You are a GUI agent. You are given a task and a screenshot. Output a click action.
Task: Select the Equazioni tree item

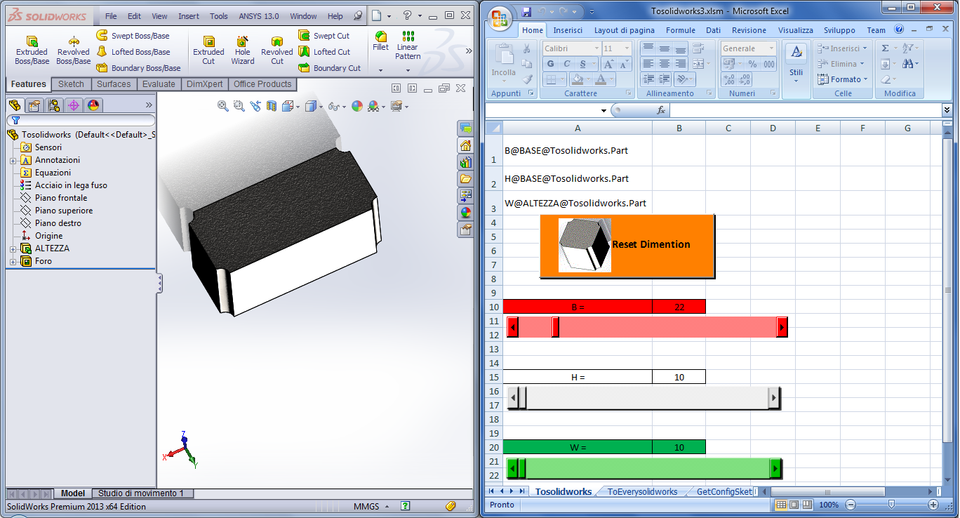point(46,173)
